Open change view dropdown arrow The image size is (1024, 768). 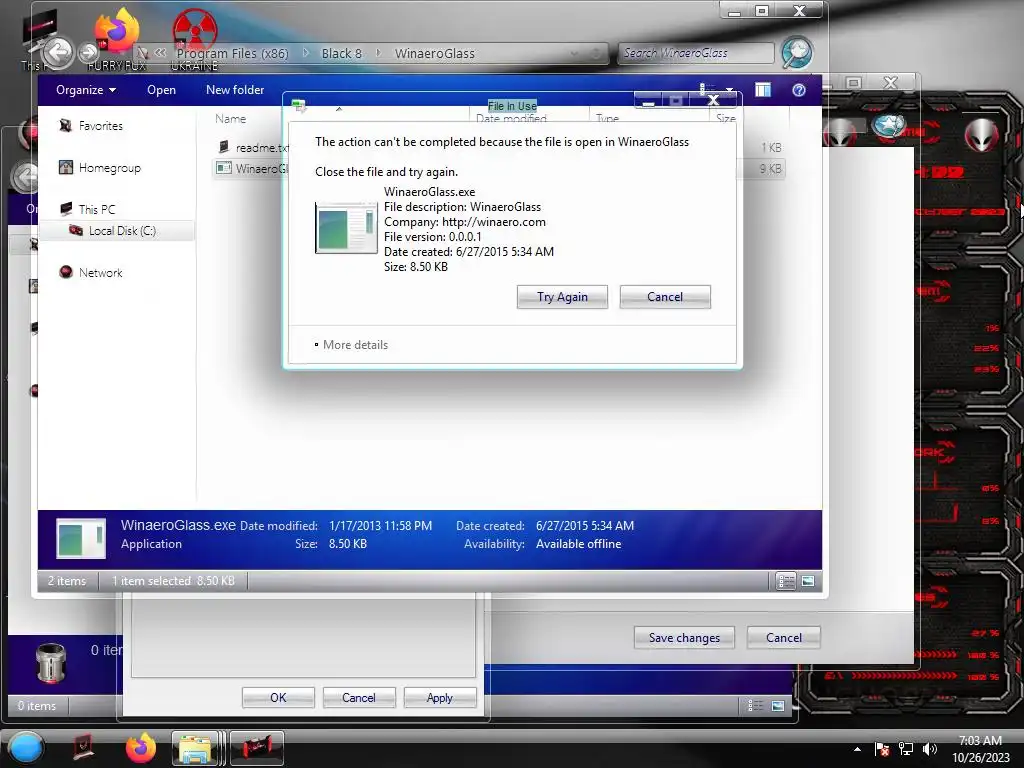(x=729, y=90)
